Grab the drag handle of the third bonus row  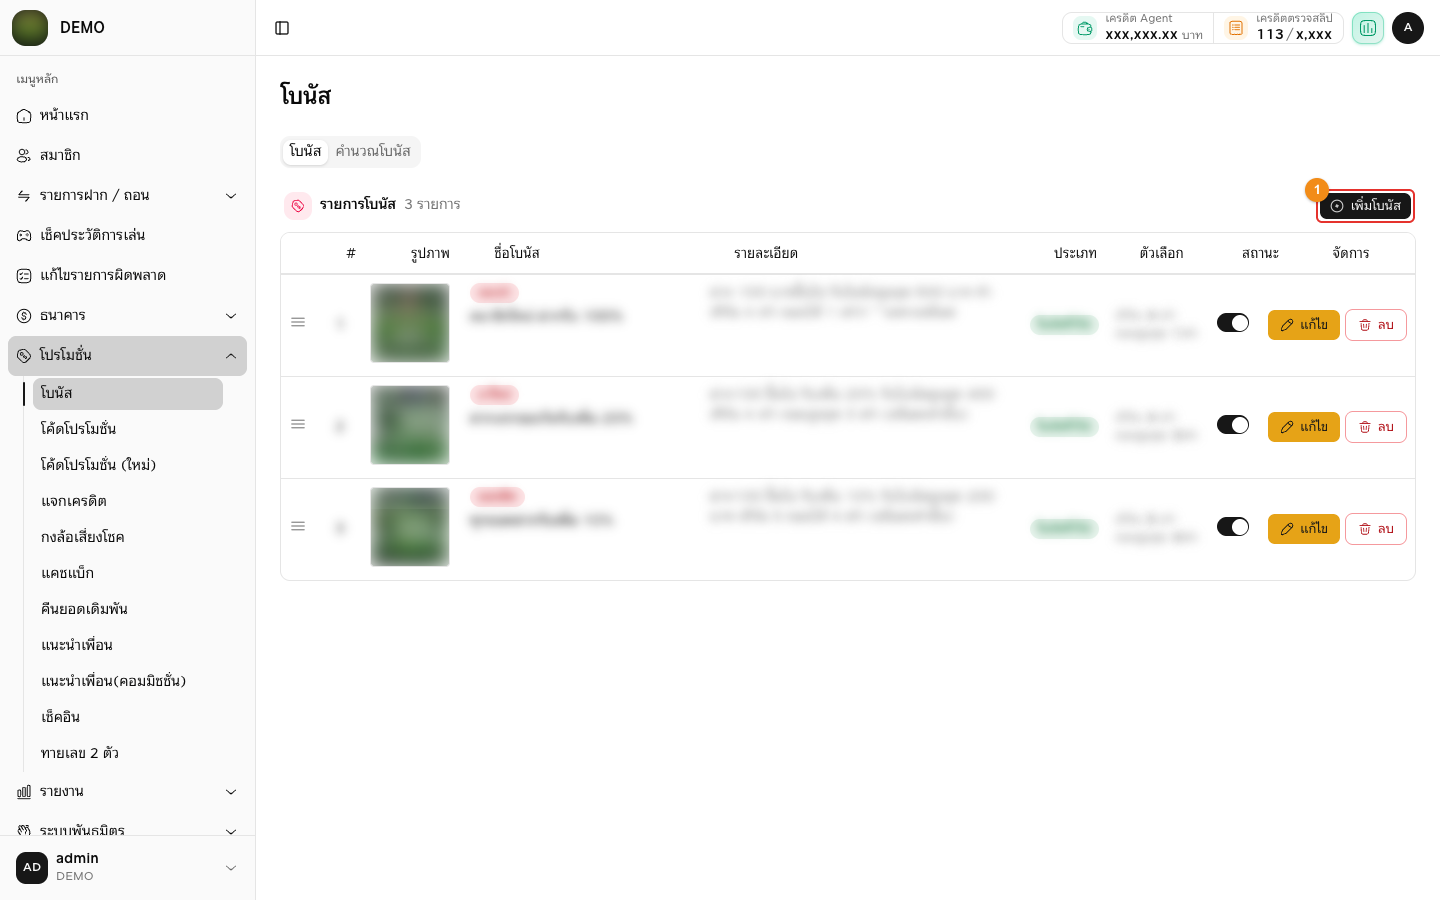click(x=298, y=526)
